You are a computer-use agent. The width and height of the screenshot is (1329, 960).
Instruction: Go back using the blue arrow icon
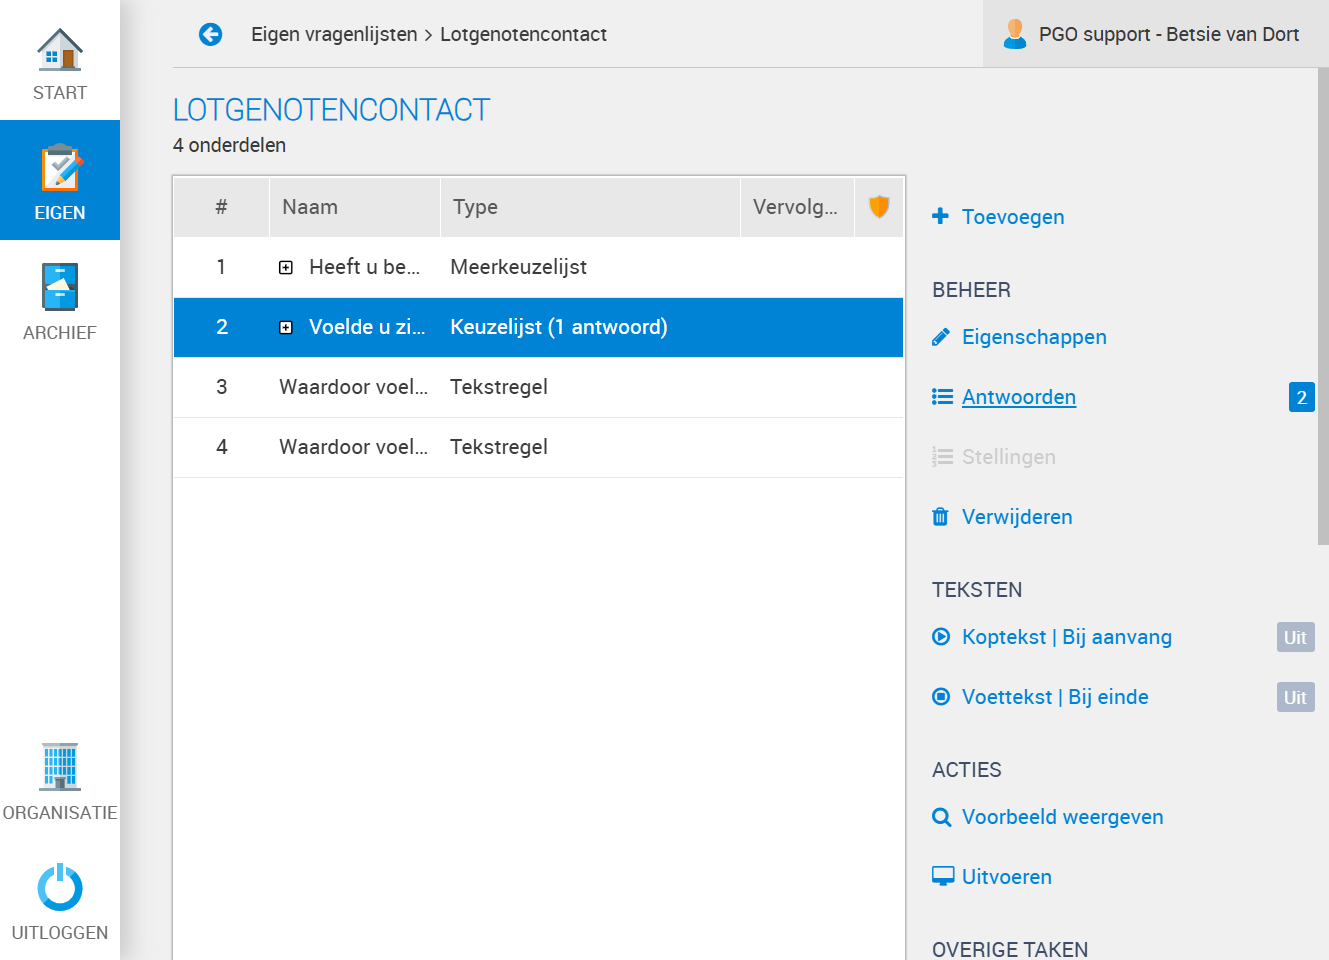210,35
